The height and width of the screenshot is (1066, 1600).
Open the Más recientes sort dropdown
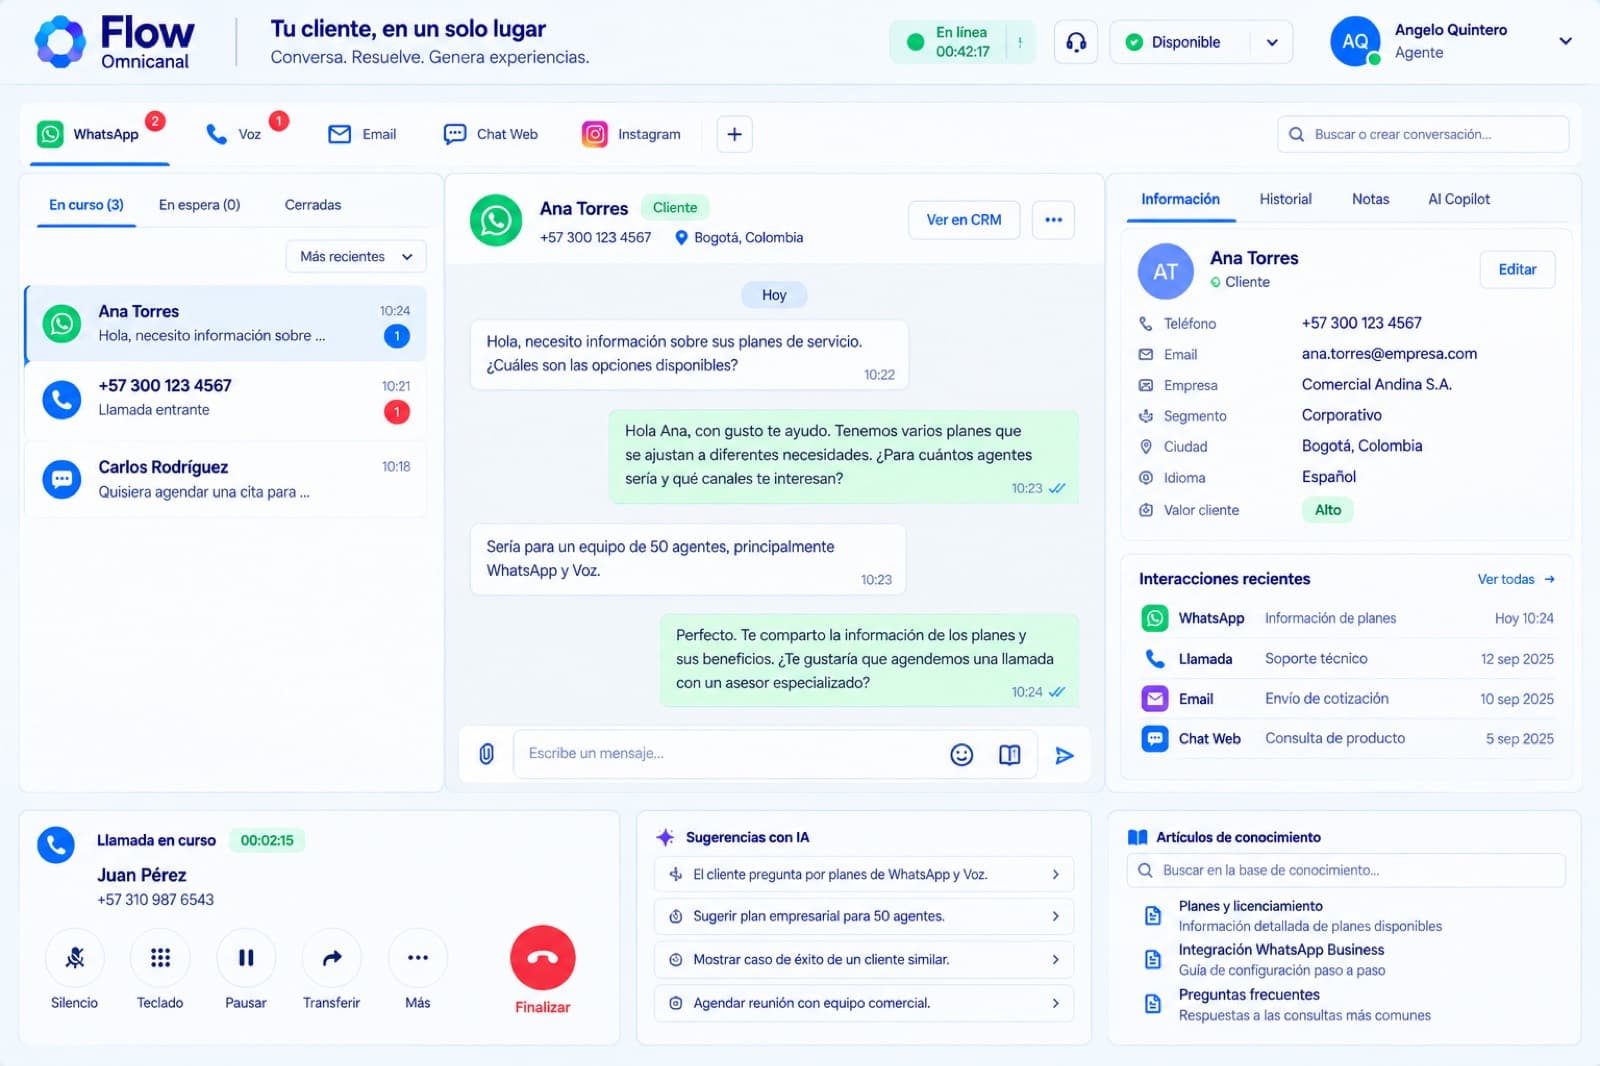pos(356,257)
